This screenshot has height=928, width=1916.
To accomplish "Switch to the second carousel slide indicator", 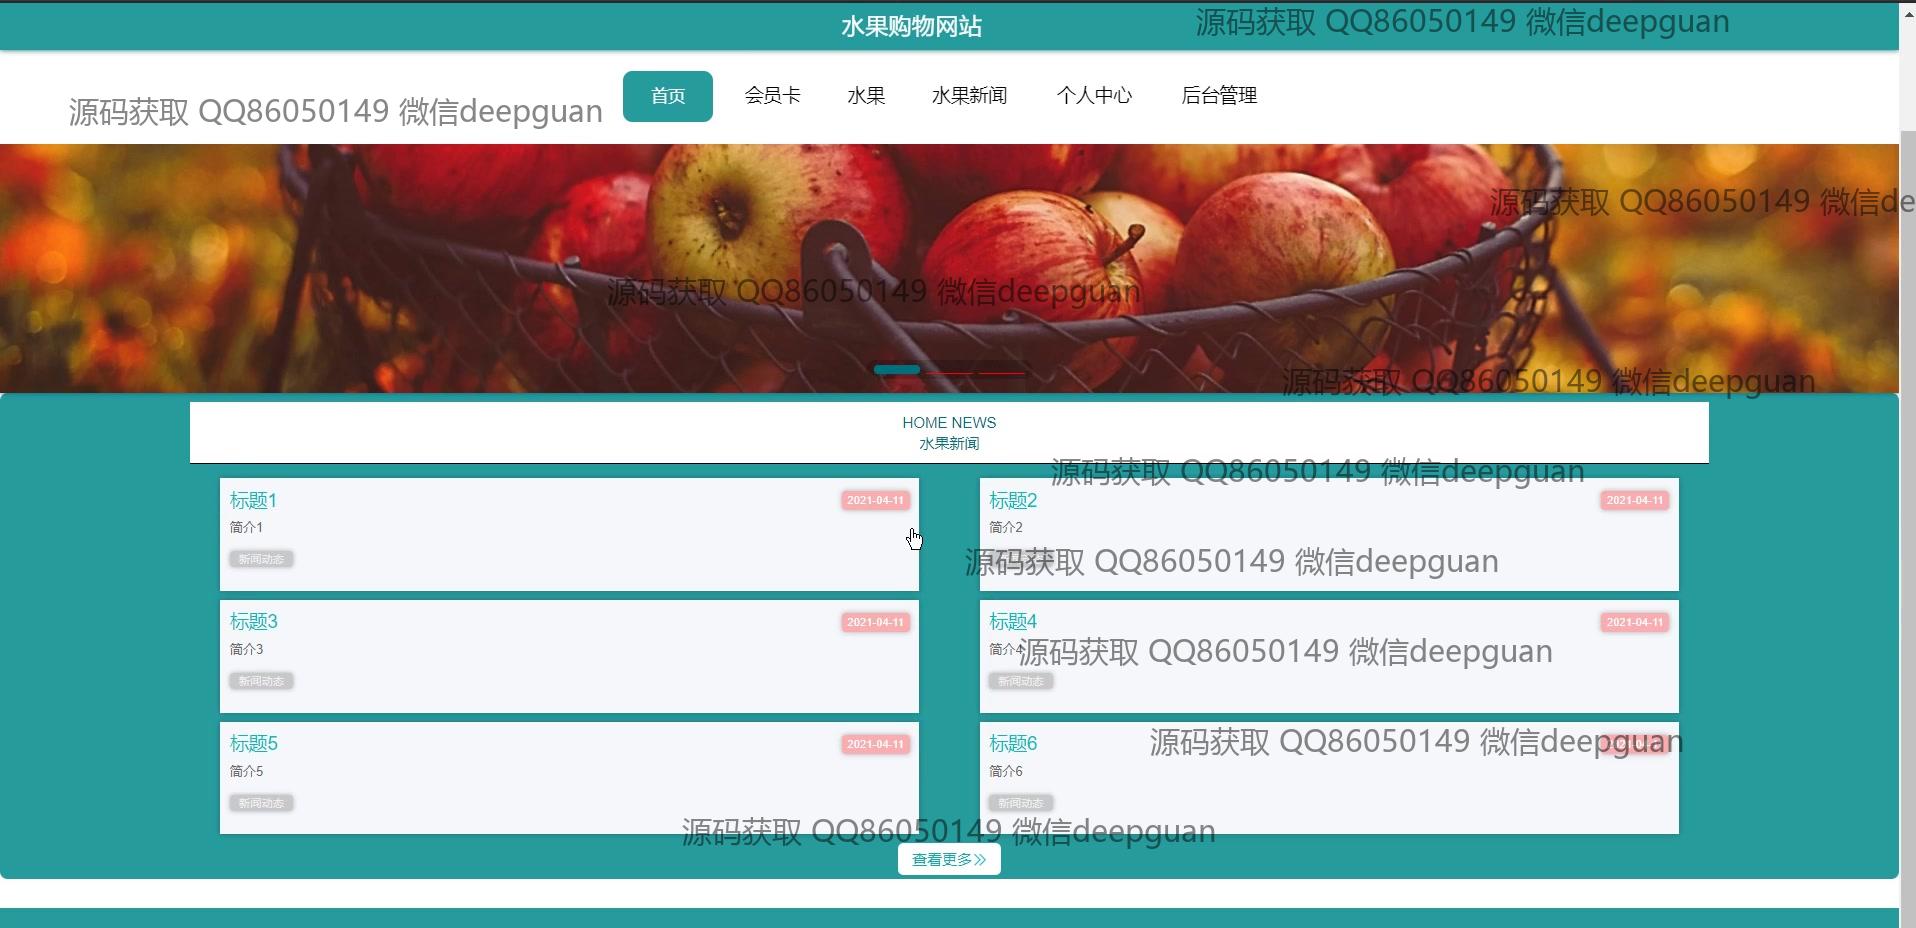I will [x=949, y=372].
